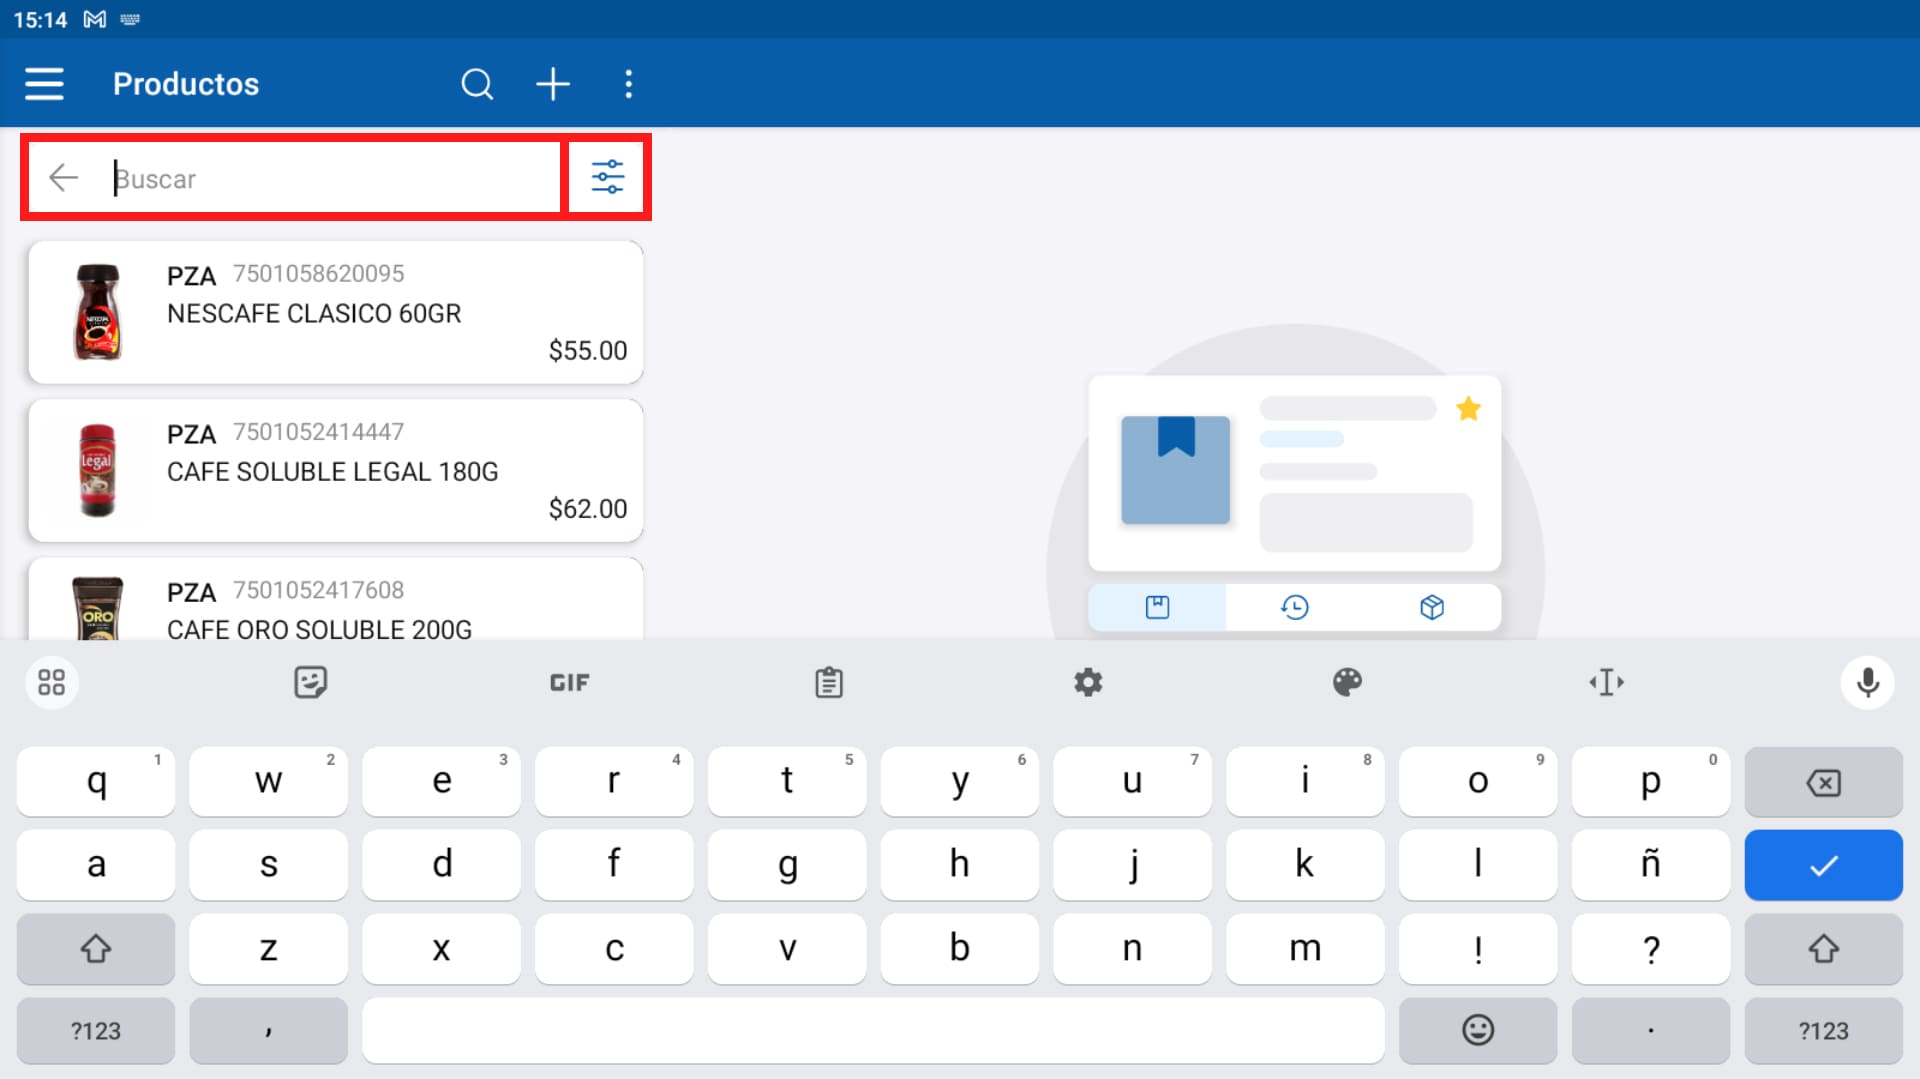Toggle the left shift key
The height and width of the screenshot is (1079, 1920).
(x=96, y=948)
